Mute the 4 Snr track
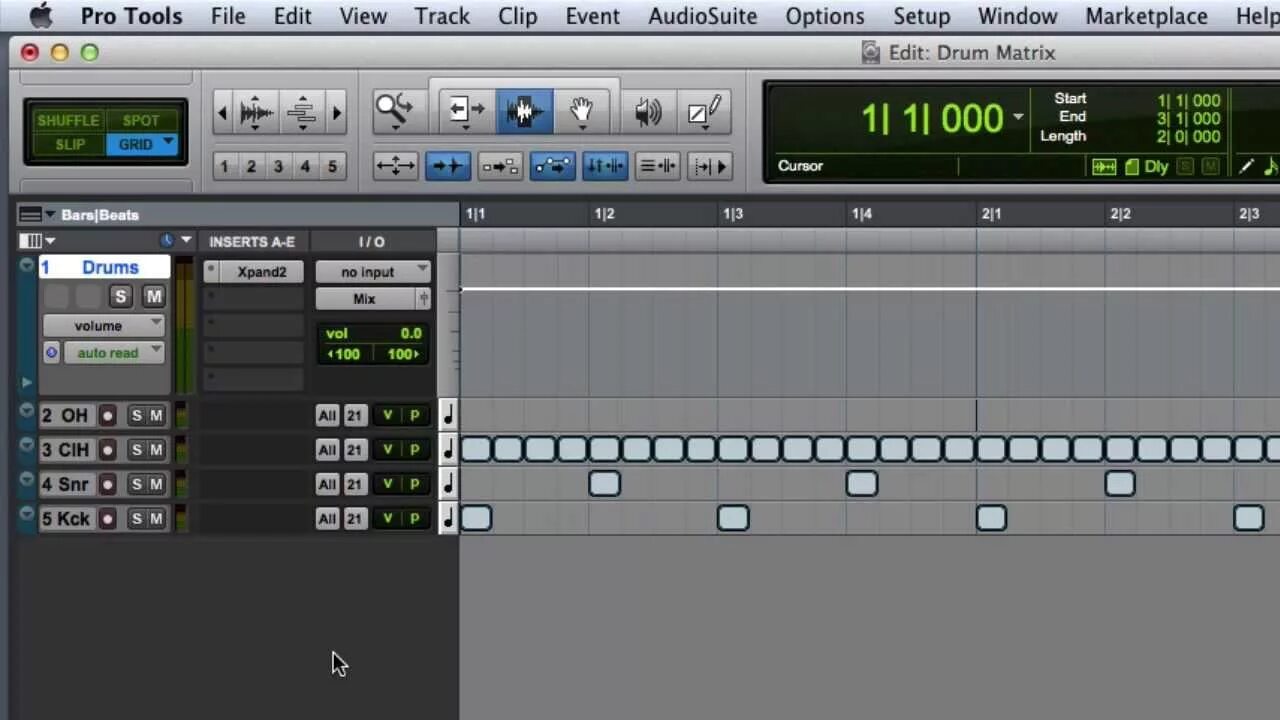Image resolution: width=1280 pixels, height=720 pixels. point(156,484)
